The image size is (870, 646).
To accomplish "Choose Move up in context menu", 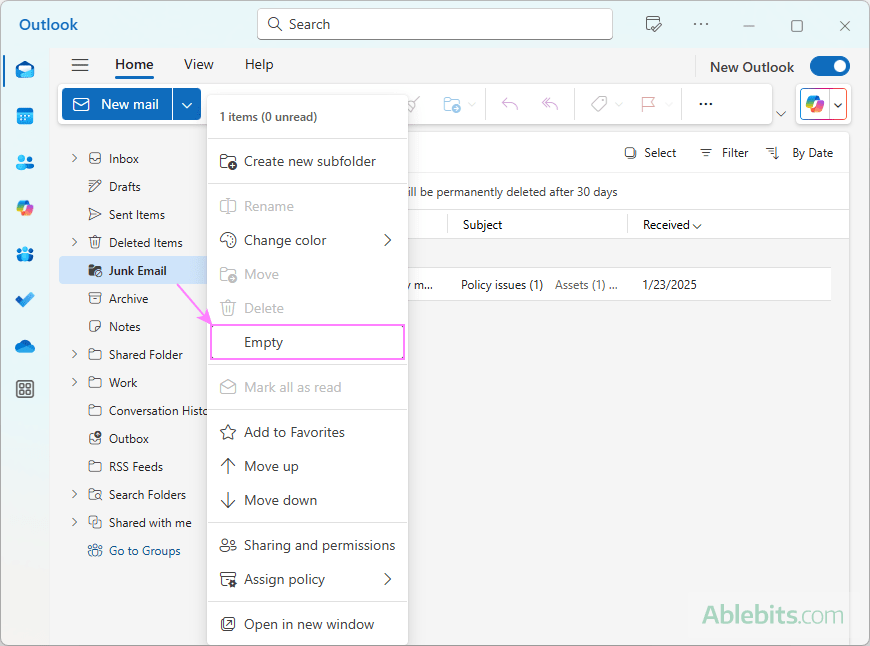I will point(307,466).
